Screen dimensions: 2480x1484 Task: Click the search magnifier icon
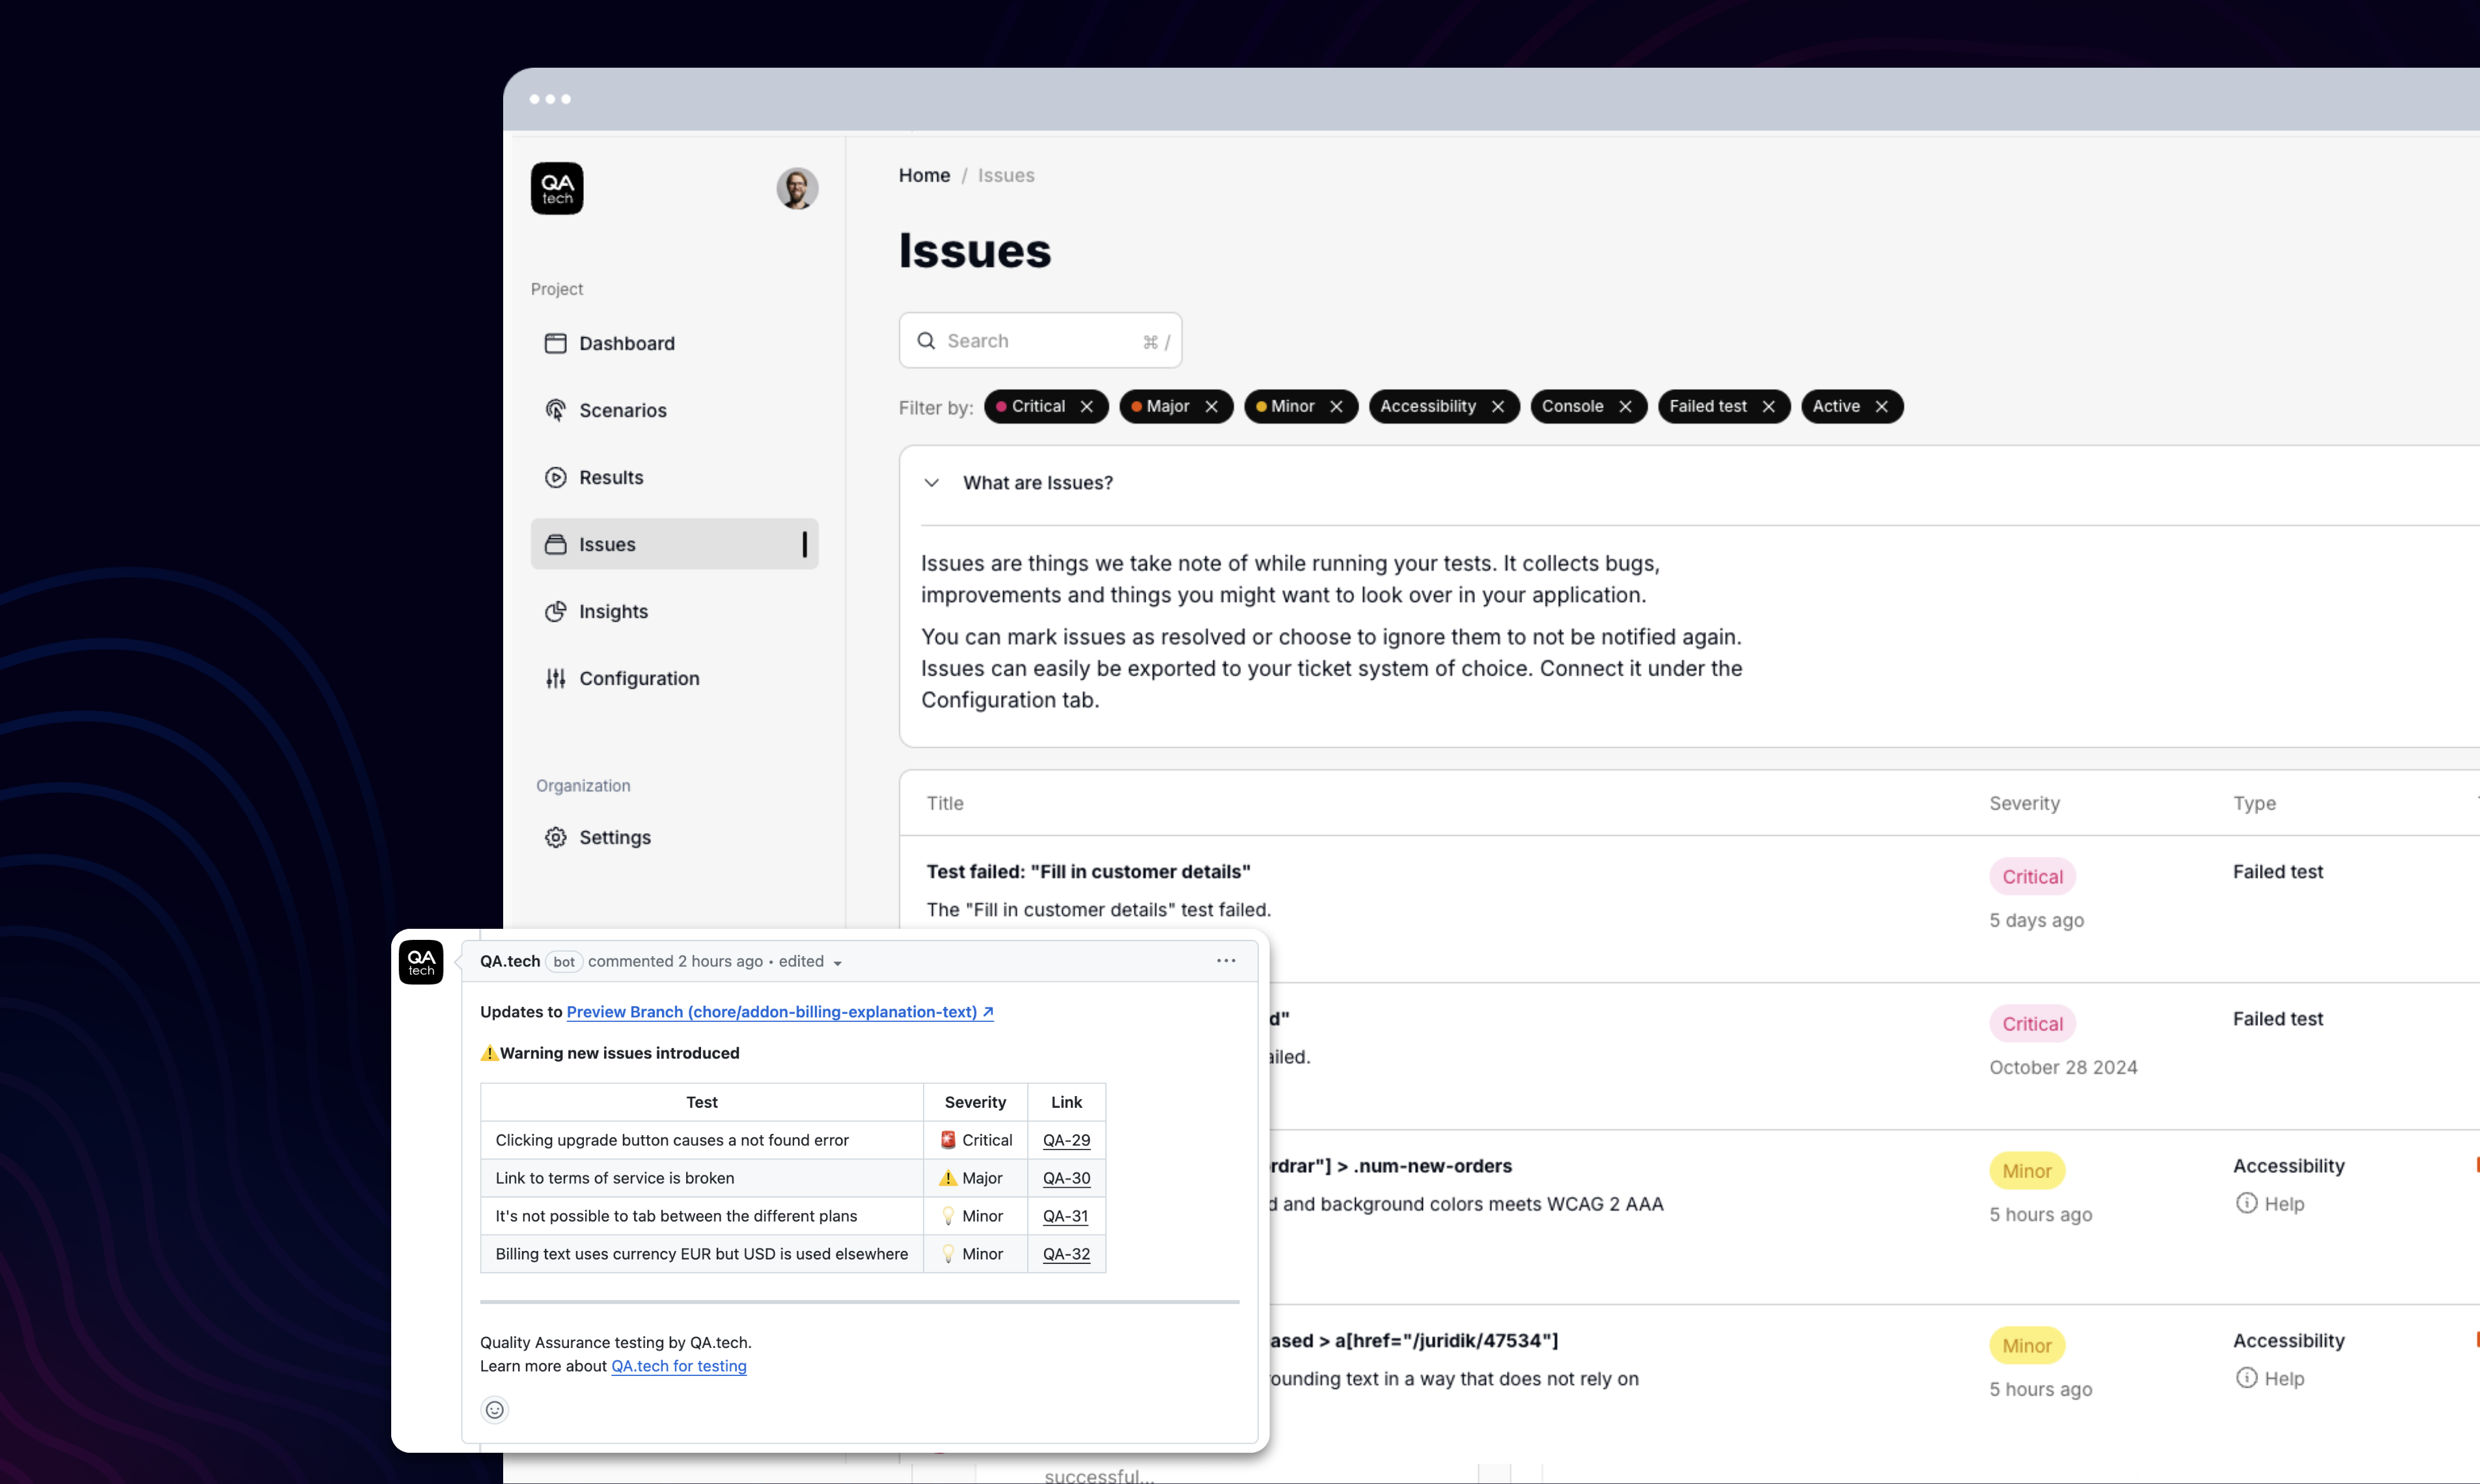click(x=926, y=340)
